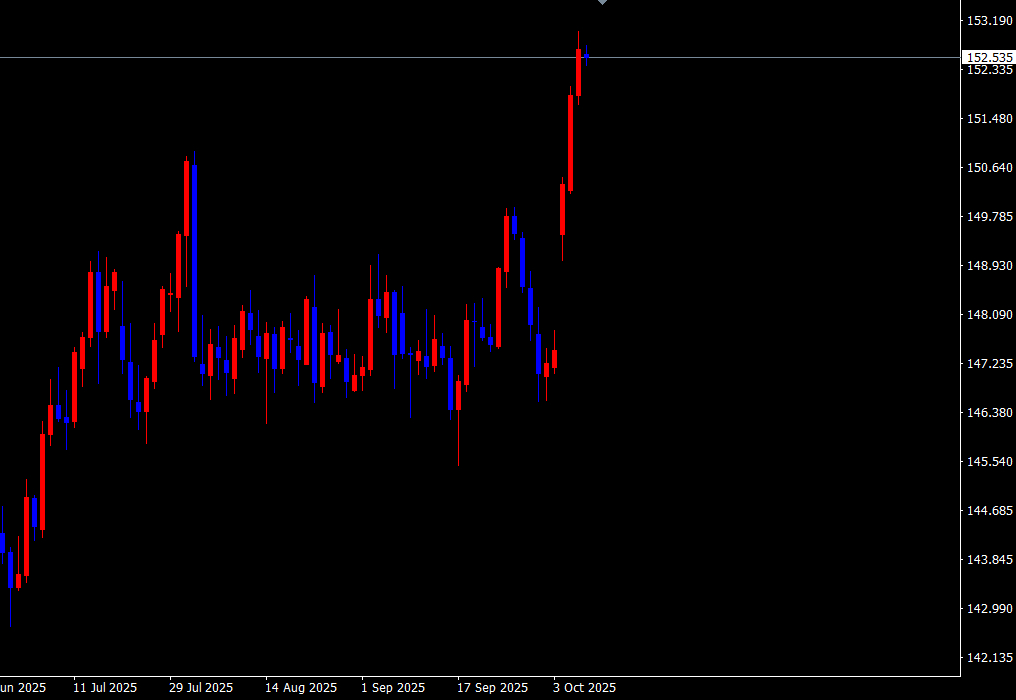The image size is (1016, 700).
Task: Click the 145.540 price scale label
Action: click(989, 461)
